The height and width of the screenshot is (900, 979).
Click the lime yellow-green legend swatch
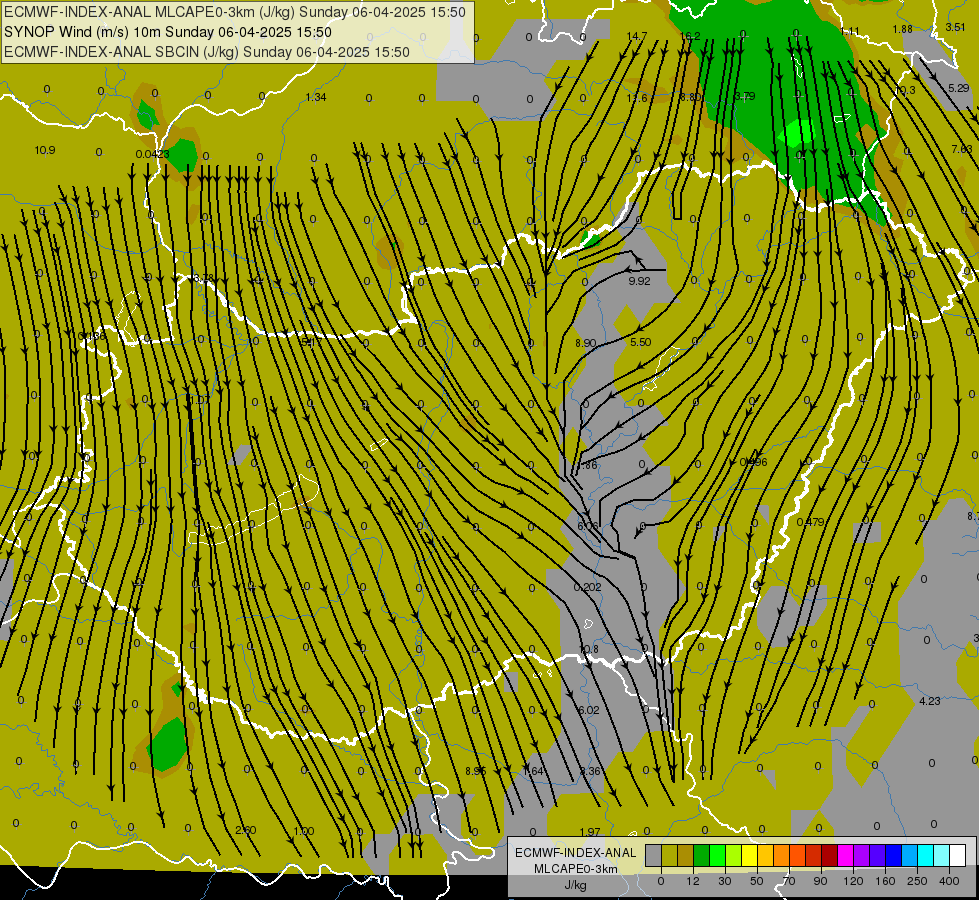(734, 855)
